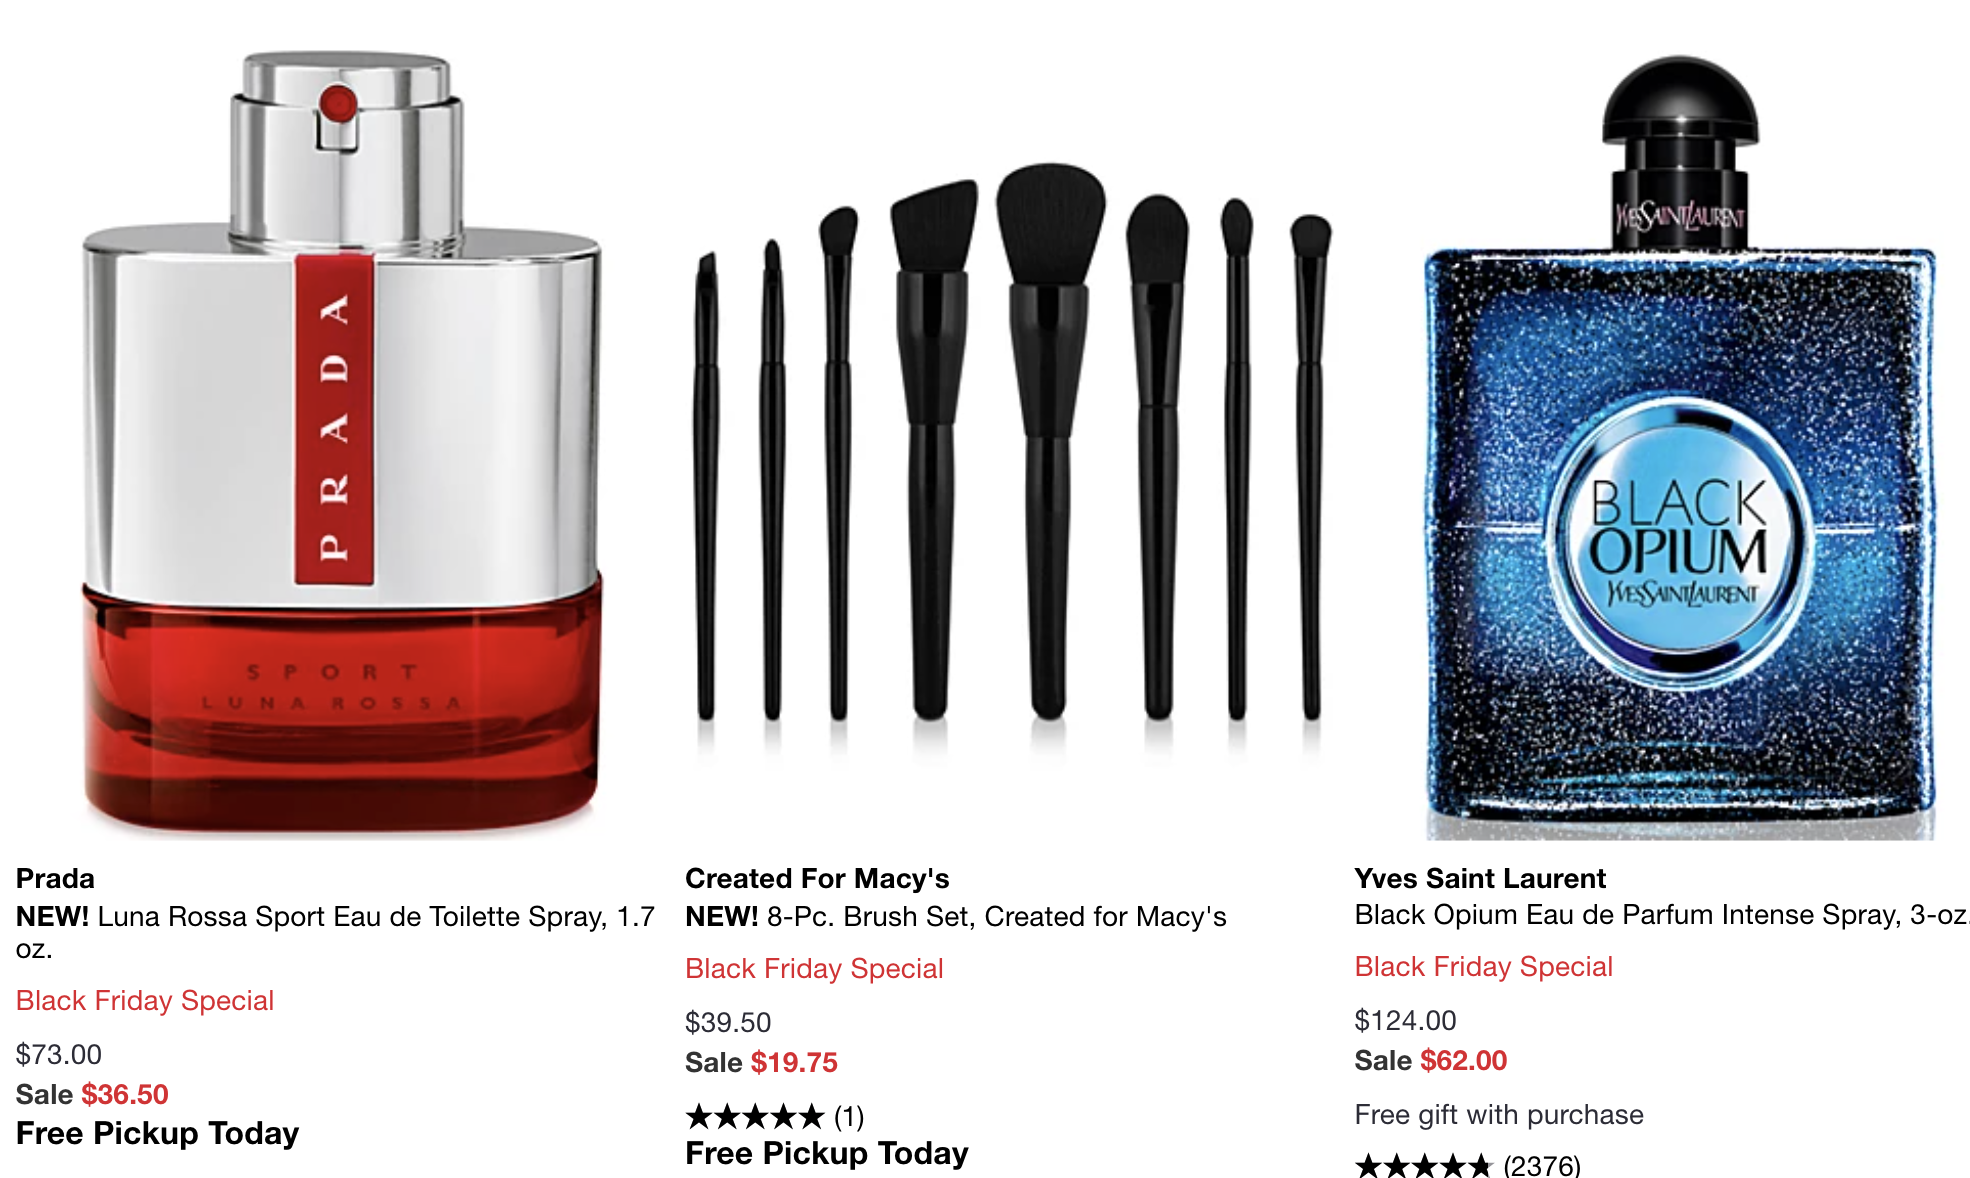Click the star rating of Black Opium
Image resolution: width=1970 pixels, height=1178 pixels.
[1424, 1165]
